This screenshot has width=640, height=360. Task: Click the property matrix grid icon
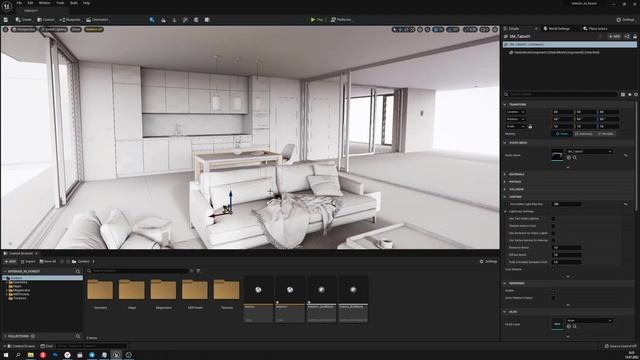[x=623, y=94]
